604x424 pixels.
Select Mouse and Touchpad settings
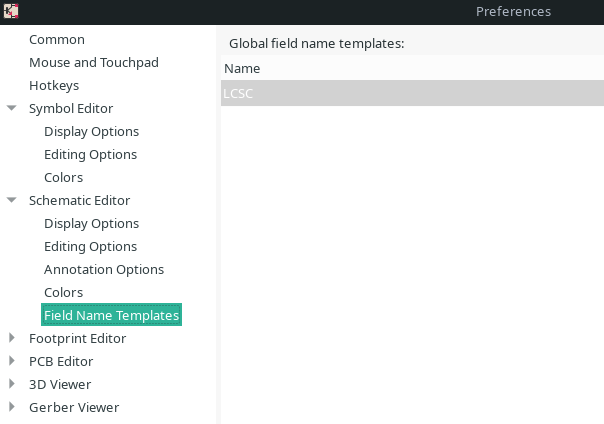(93, 63)
